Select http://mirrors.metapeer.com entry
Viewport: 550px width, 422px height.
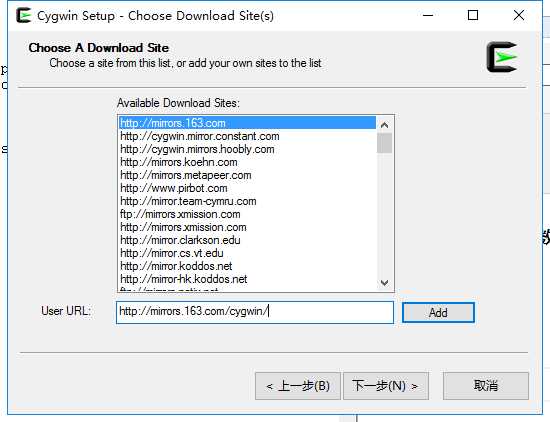point(247,175)
